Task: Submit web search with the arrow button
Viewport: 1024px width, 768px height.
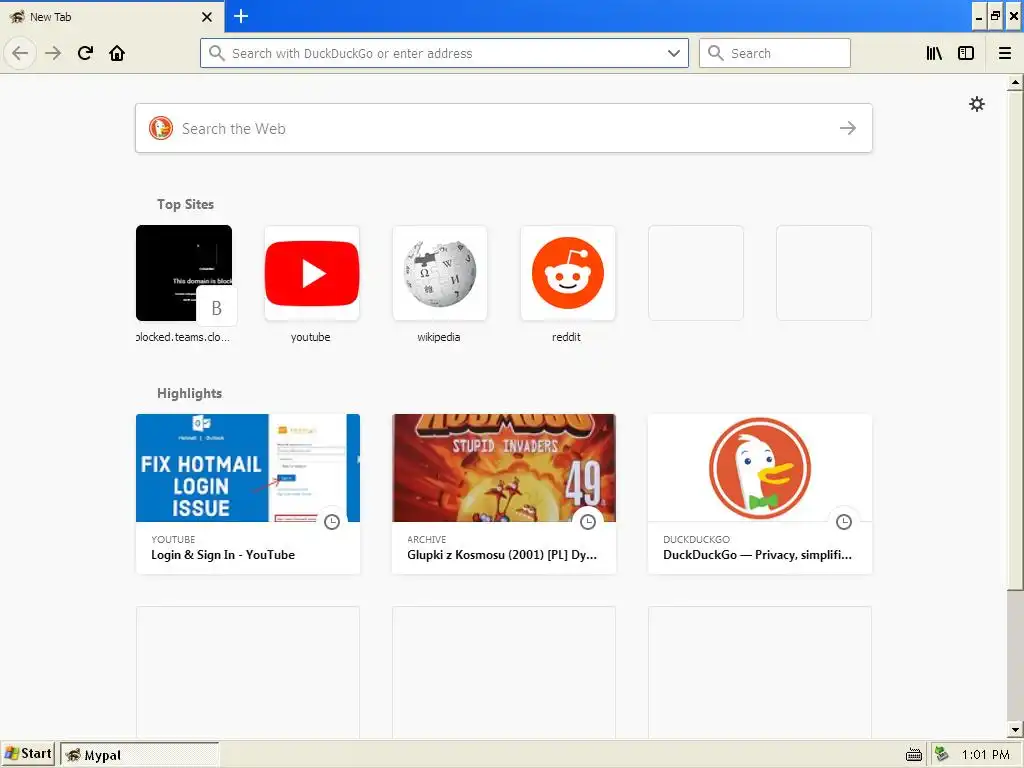Action: pyautogui.click(x=848, y=128)
